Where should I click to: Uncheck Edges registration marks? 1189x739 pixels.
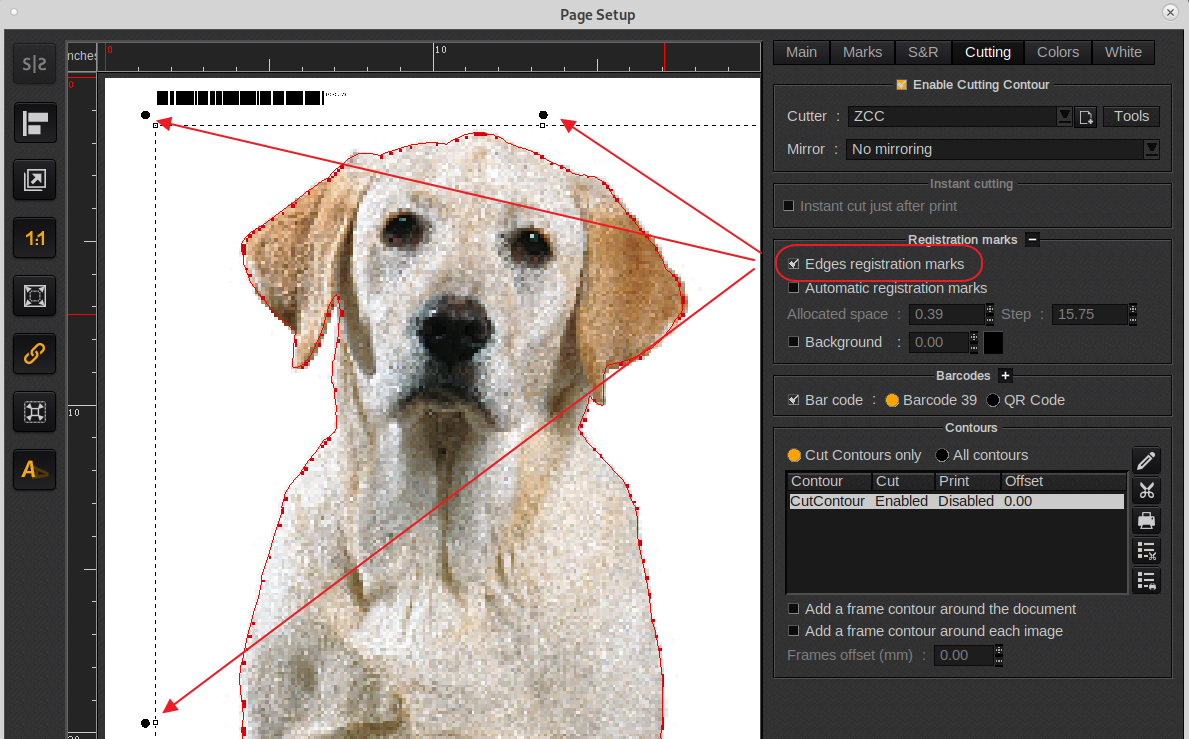pos(793,264)
